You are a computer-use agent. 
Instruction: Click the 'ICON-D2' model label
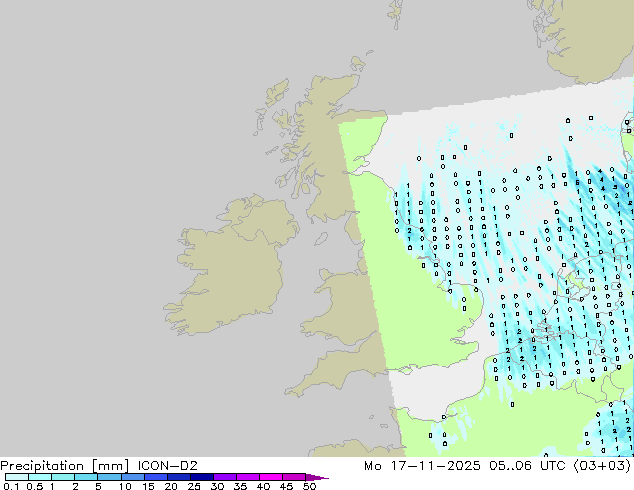tap(167, 466)
